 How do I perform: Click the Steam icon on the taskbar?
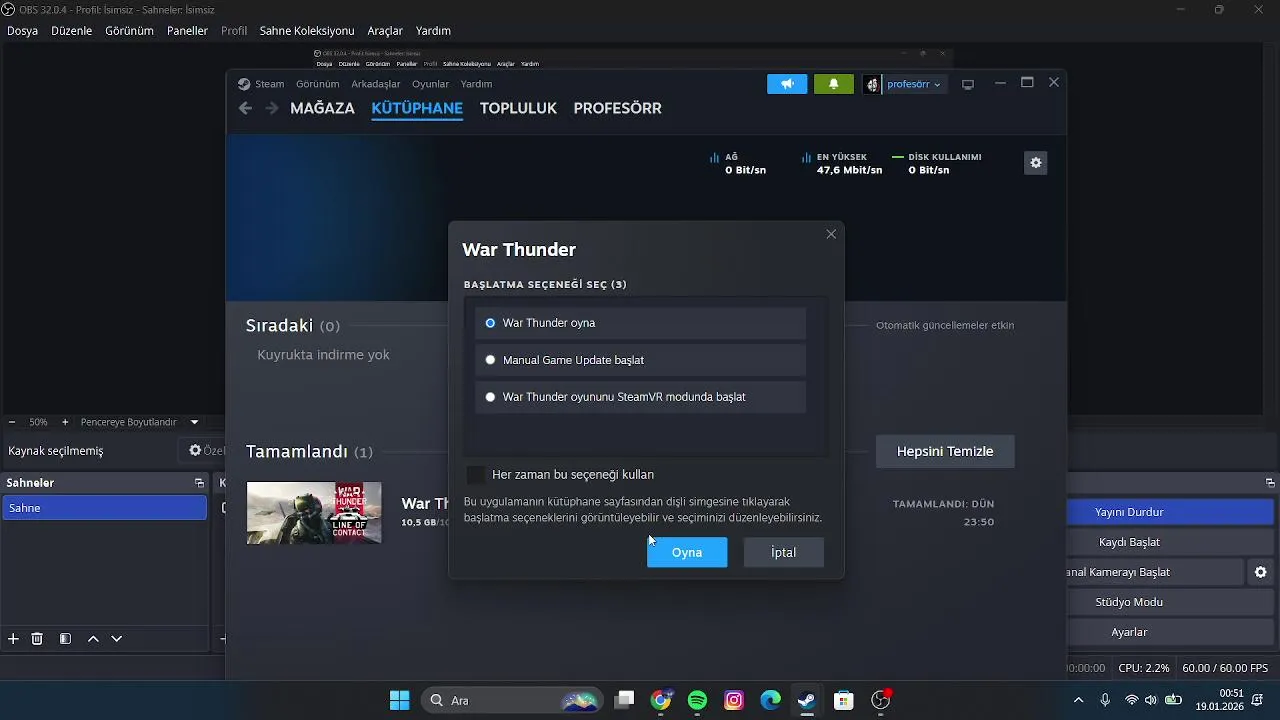click(806, 700)
